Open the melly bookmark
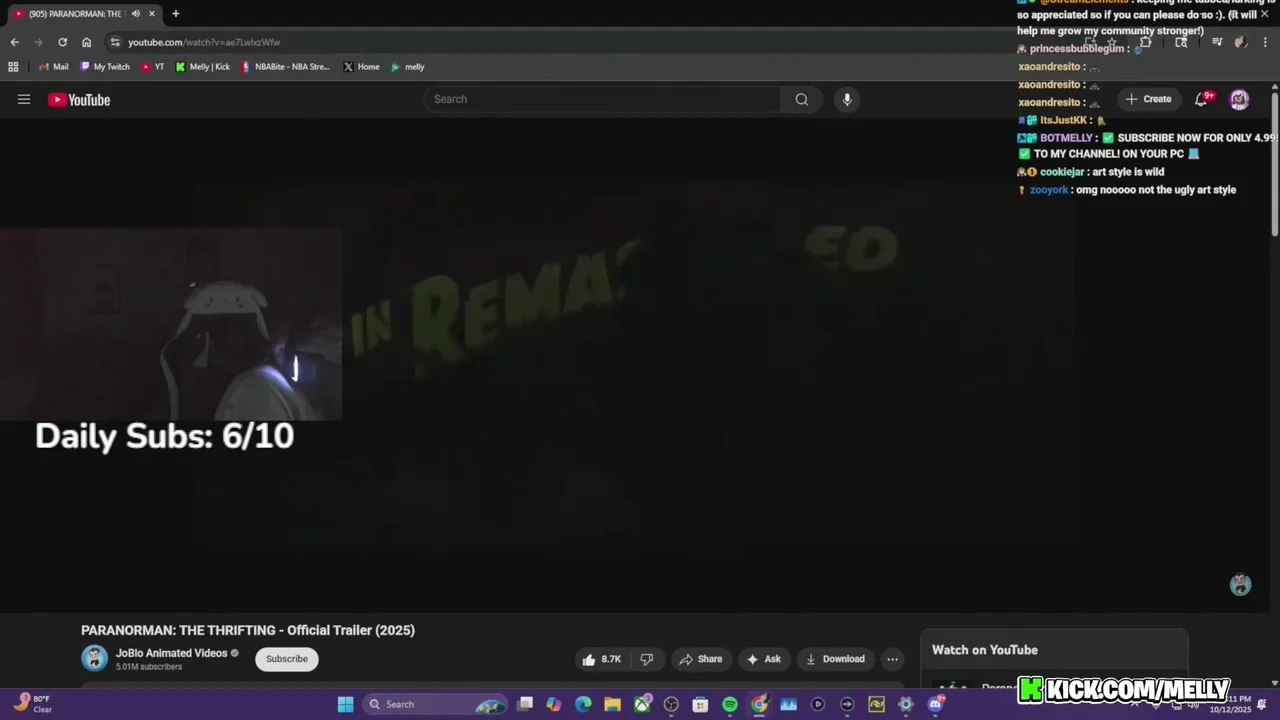This screenshot has width=1280, height=720. (408, 67)
